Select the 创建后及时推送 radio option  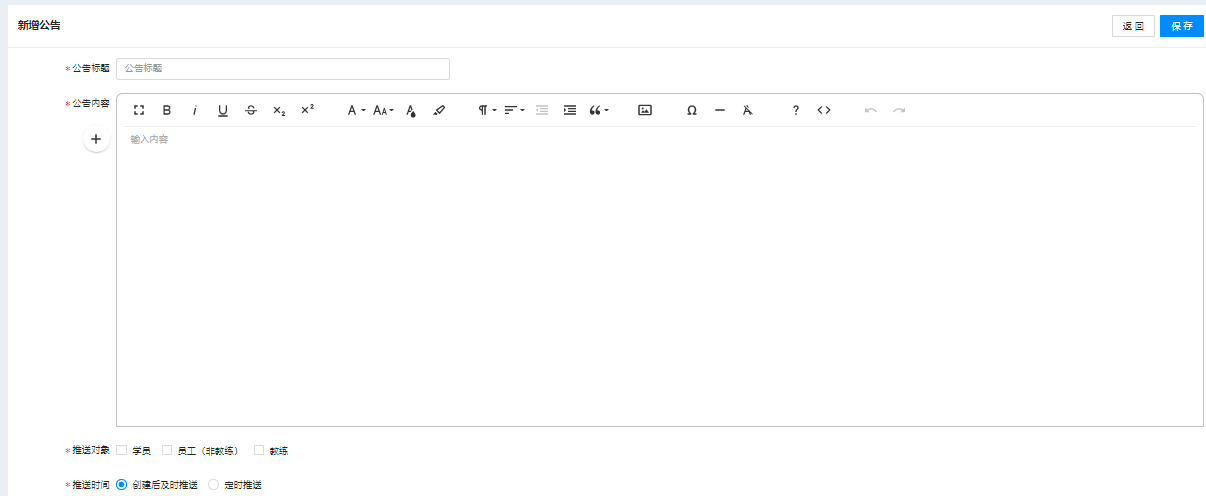click(x=122, y=484)
